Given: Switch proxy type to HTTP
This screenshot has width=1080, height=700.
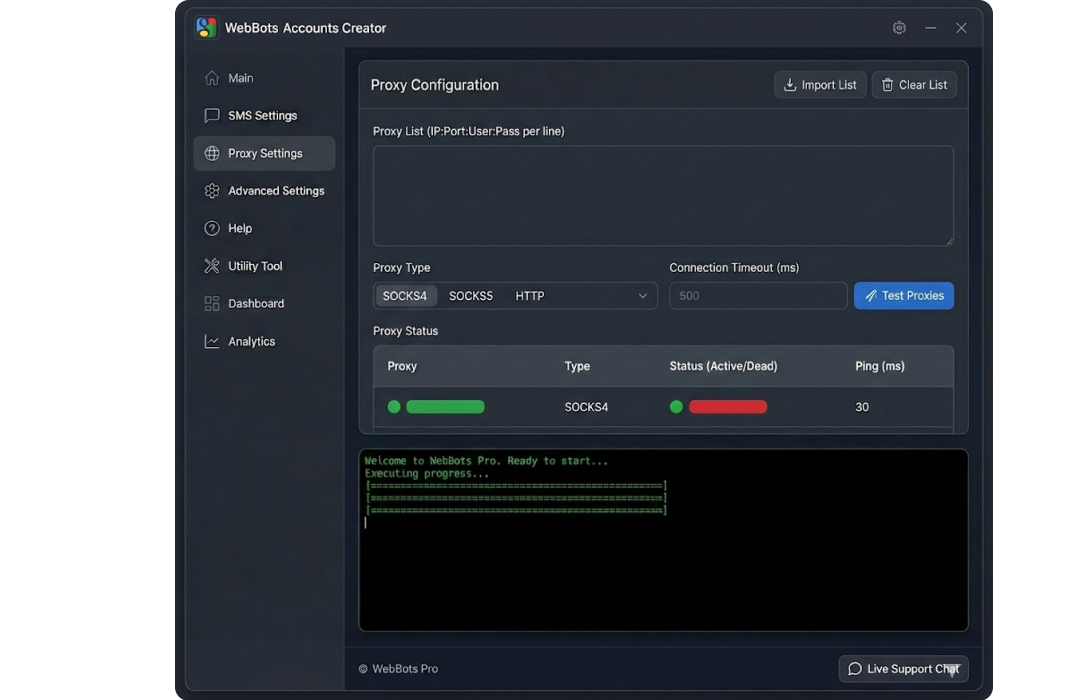Looking at the screenshot, I should coord(529,295).
